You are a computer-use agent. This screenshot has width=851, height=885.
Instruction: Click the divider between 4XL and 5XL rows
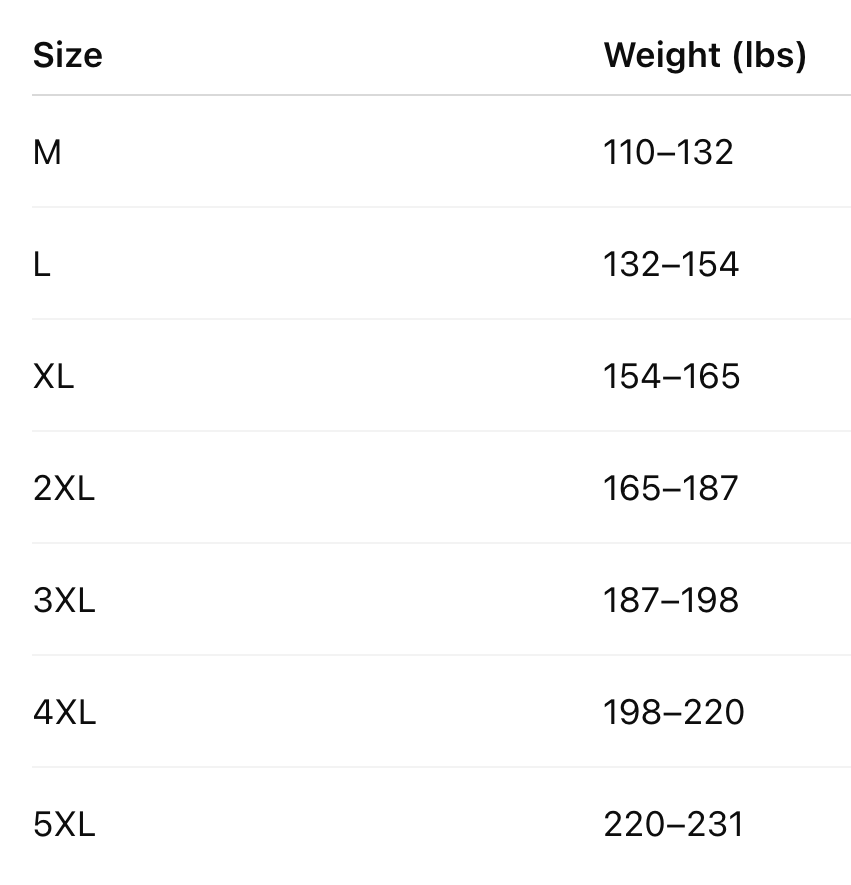coord(440,767)
